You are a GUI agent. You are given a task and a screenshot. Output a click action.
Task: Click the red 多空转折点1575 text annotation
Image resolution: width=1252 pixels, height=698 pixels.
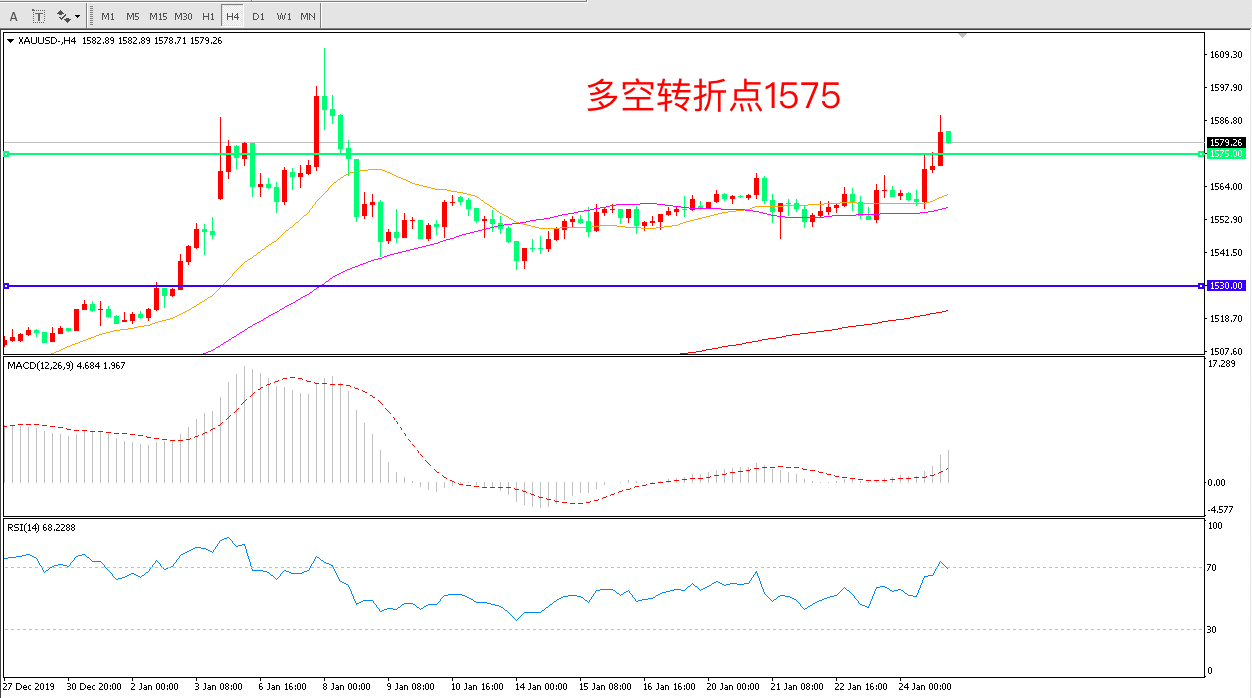tap(712, 96)
